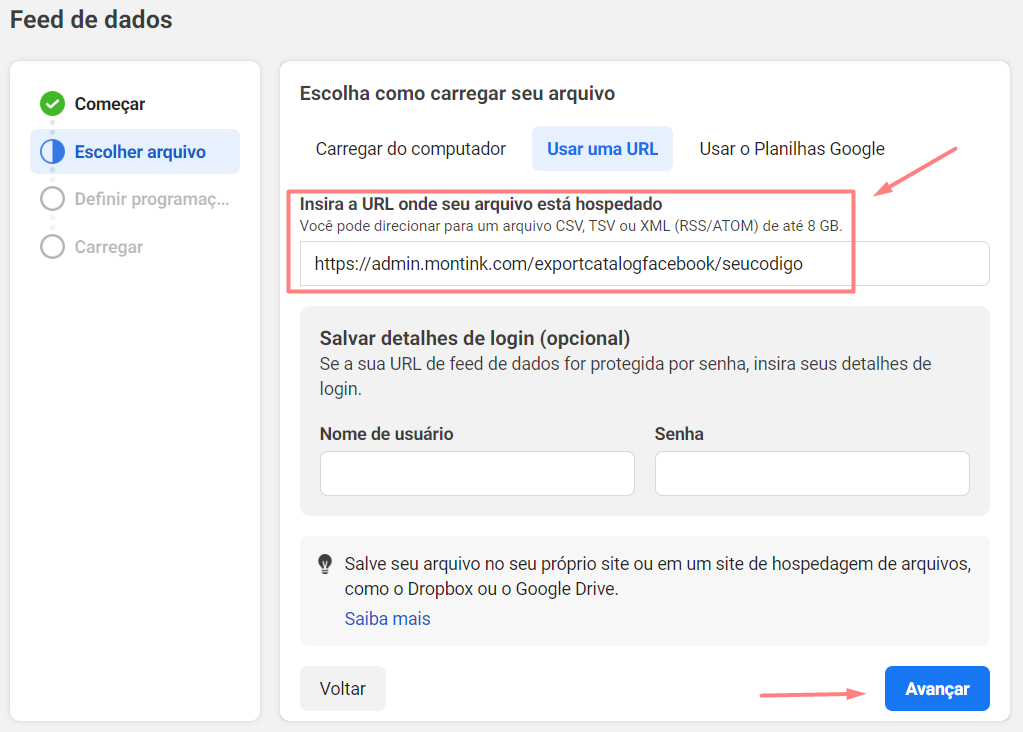Go to the Carregar step label
This screenshot has width=1023, height=732.
pos(108,247)
